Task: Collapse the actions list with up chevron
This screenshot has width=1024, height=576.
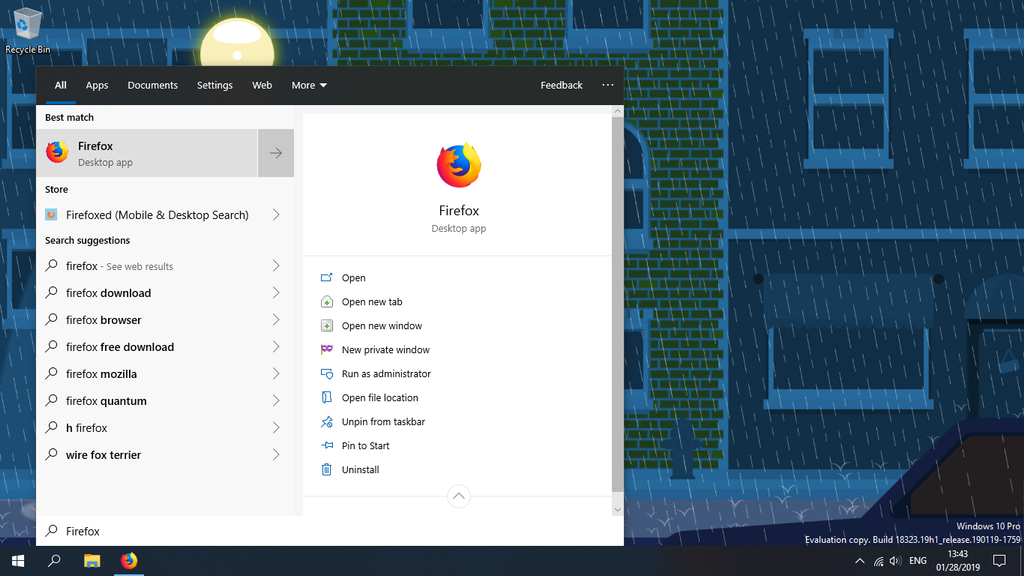Action: (x=458, y=496)
